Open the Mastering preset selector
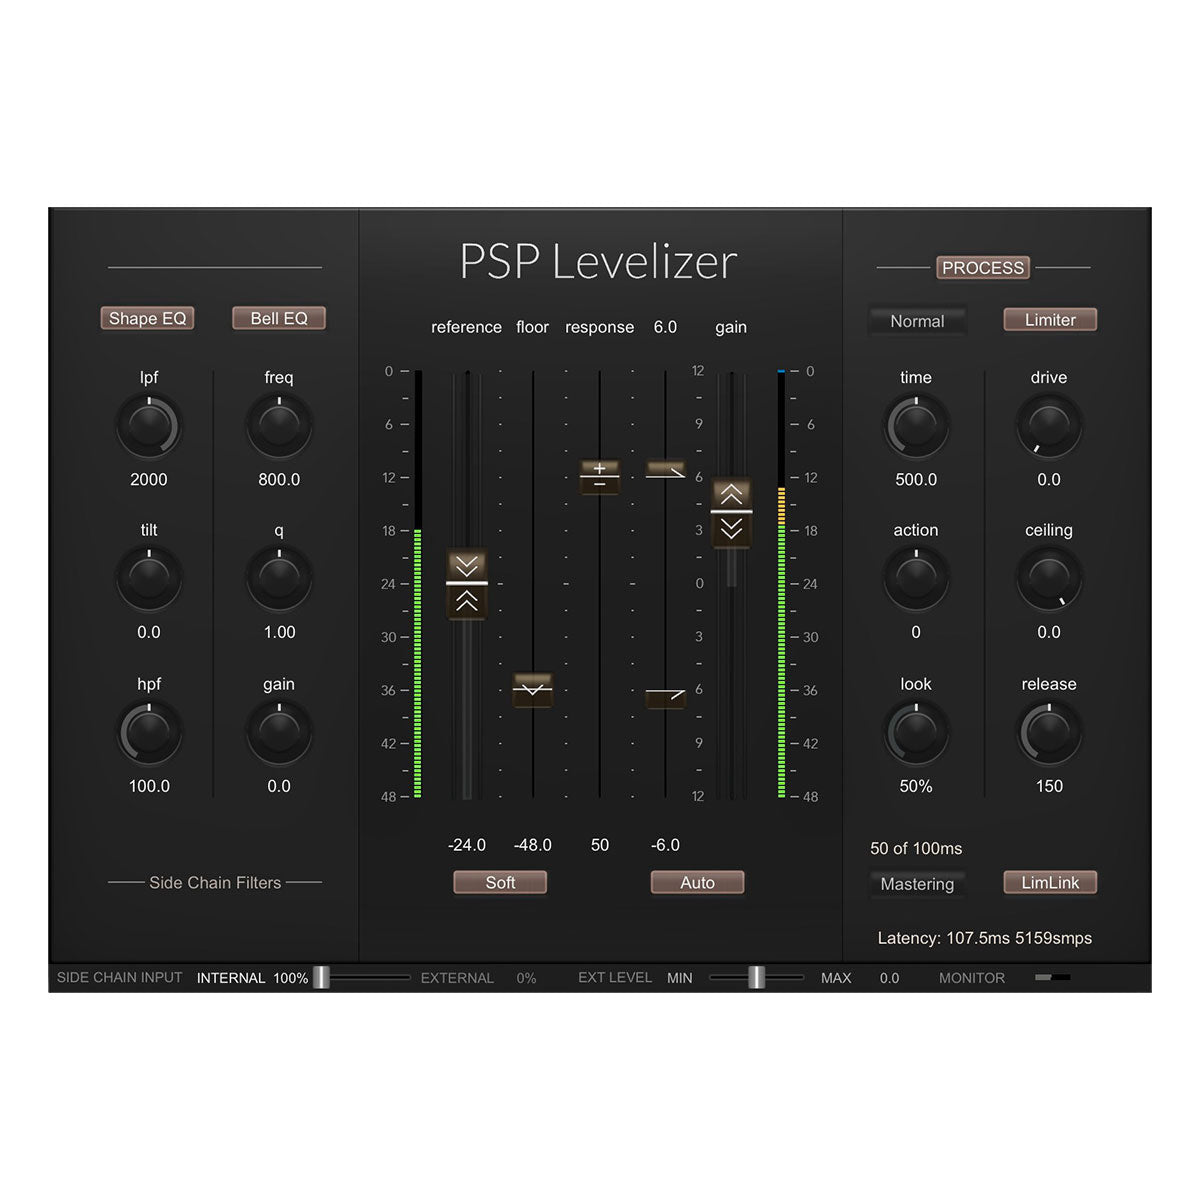This screenshot has width=1200, height=1200. tap(917, 884)
